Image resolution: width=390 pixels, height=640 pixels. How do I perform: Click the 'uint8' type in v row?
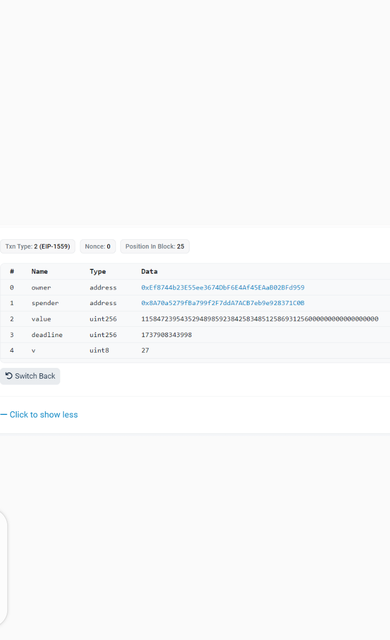tap(100, 350)
